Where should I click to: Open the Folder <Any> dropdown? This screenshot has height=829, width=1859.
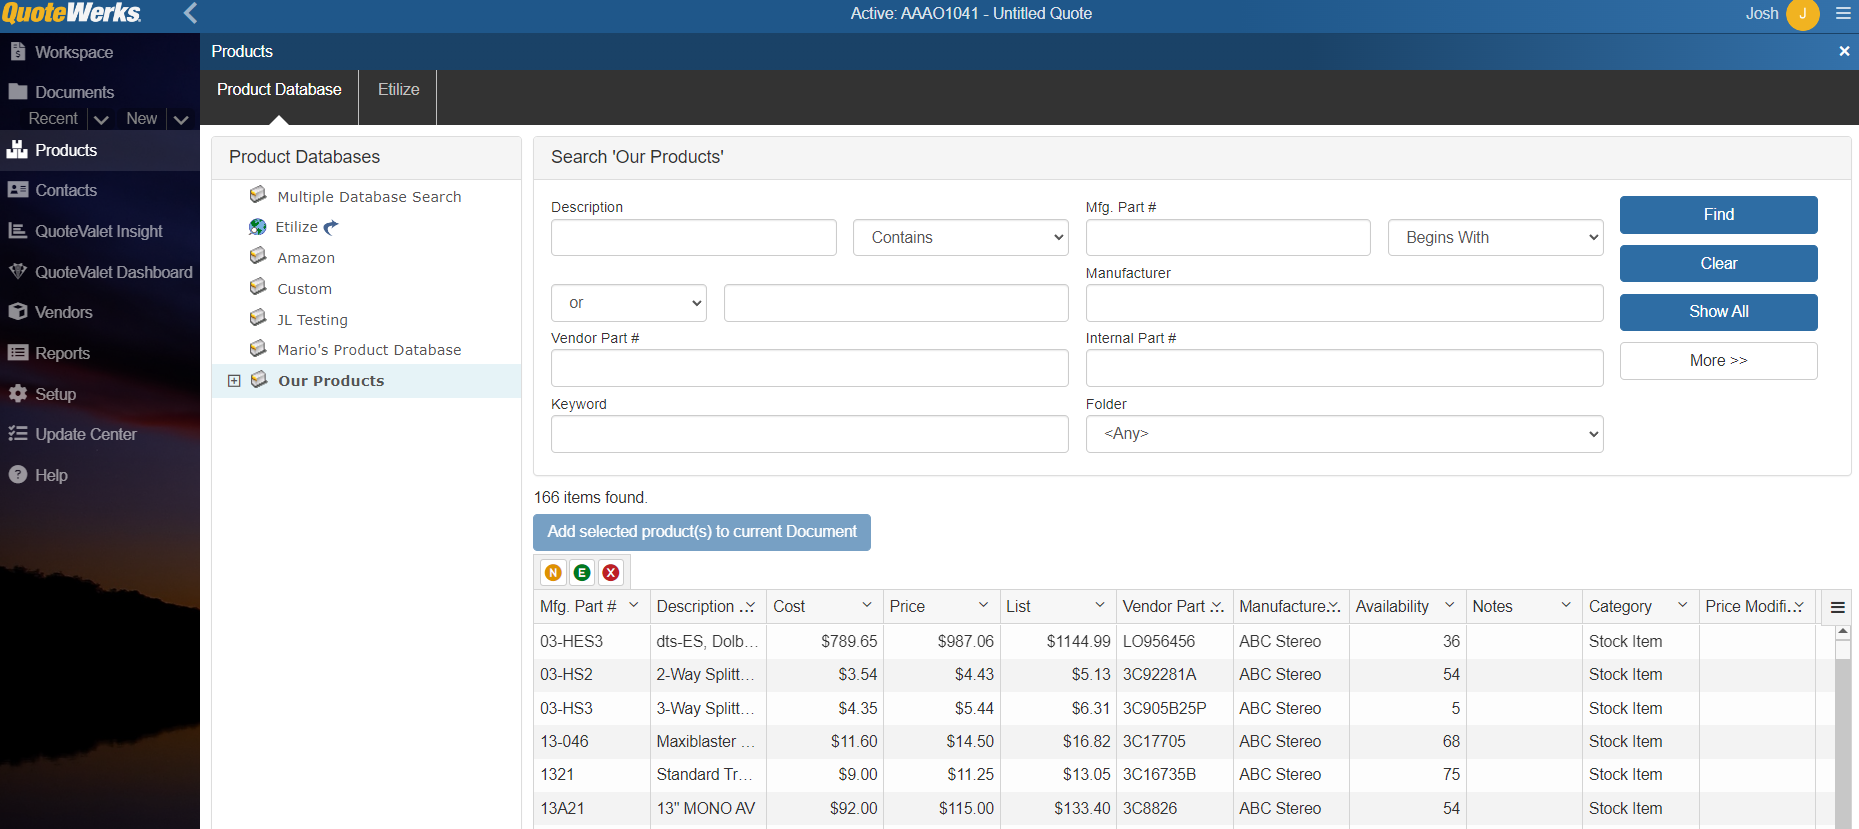point(1344,434)
